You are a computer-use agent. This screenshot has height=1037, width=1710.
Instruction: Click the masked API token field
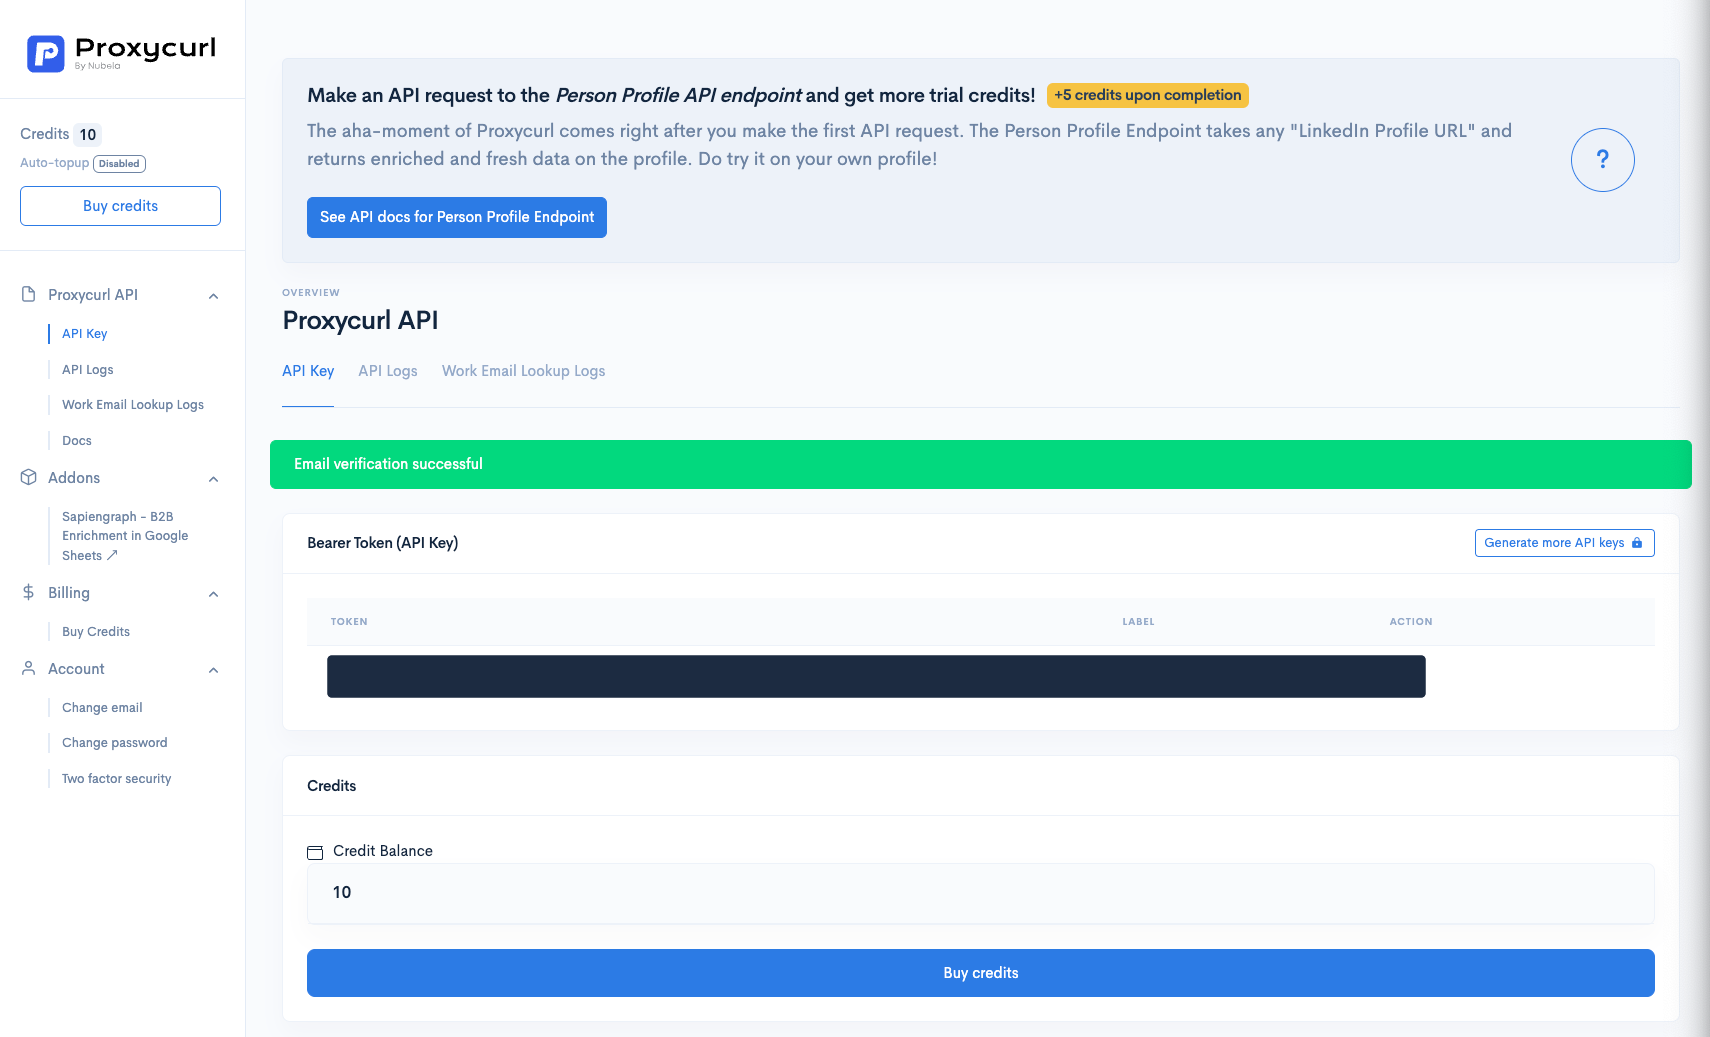[876, 676]
